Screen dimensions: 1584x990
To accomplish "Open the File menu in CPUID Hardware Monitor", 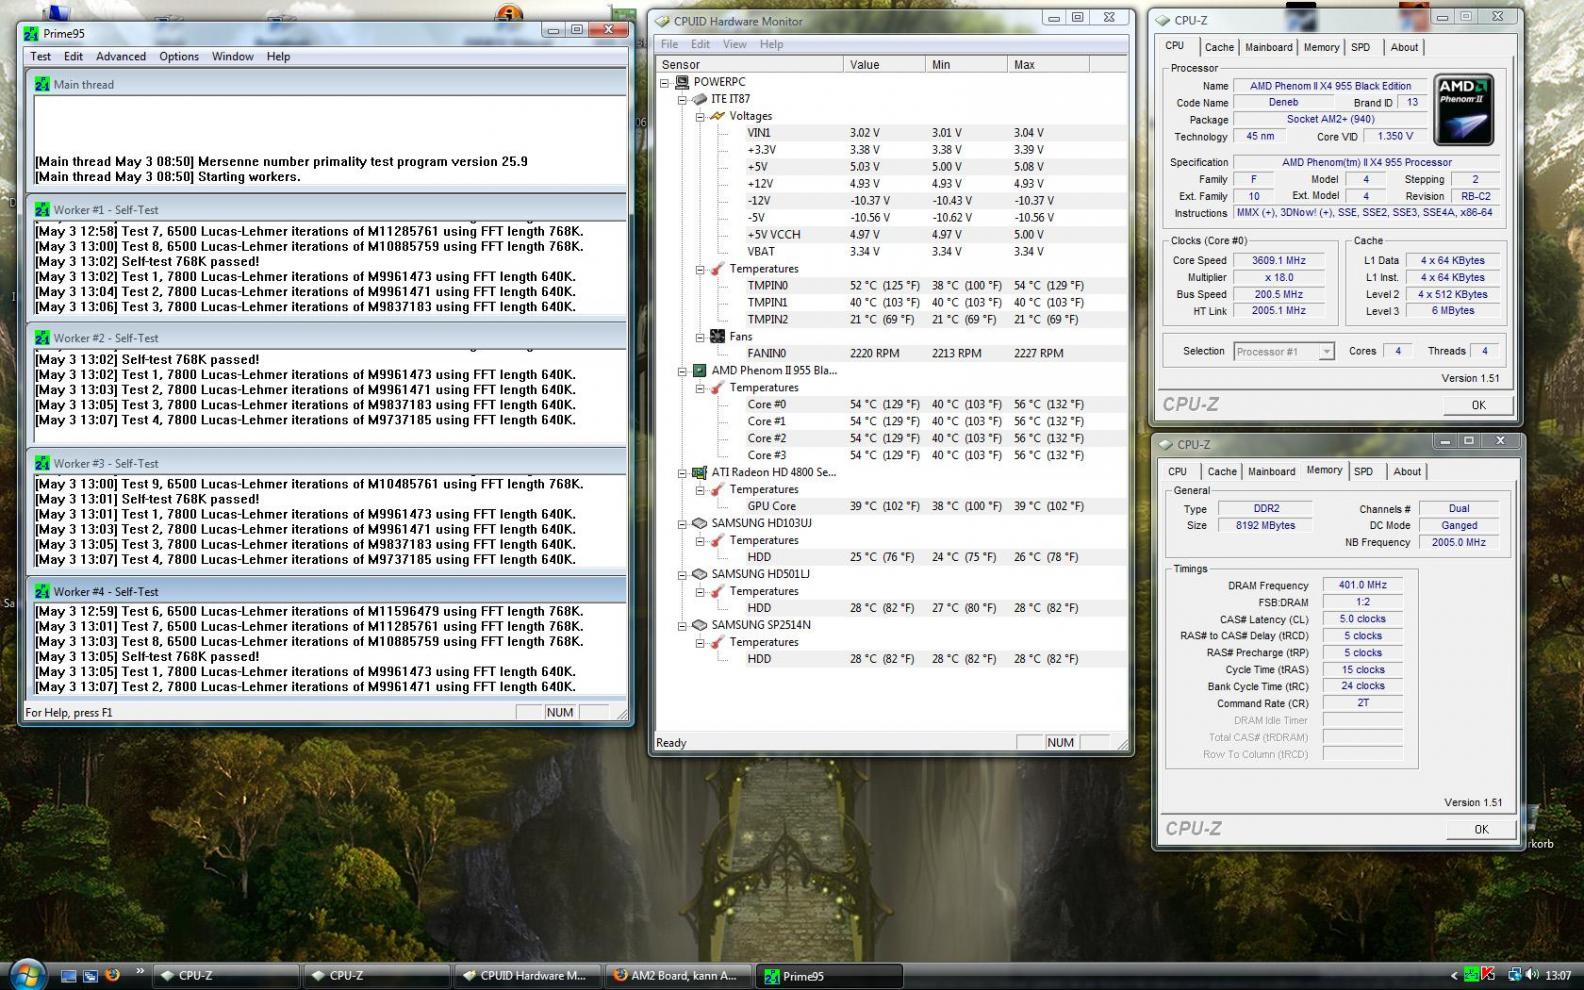I will 669,44.
